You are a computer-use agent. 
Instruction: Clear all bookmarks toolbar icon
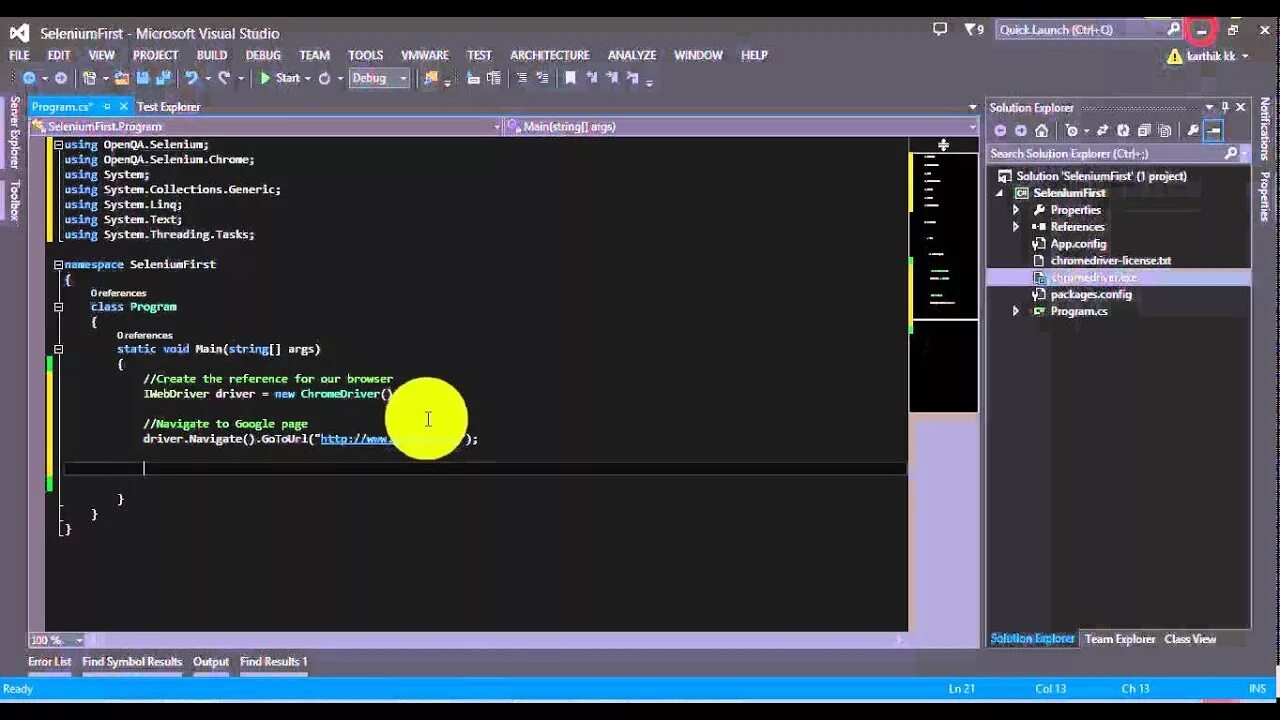632,78
